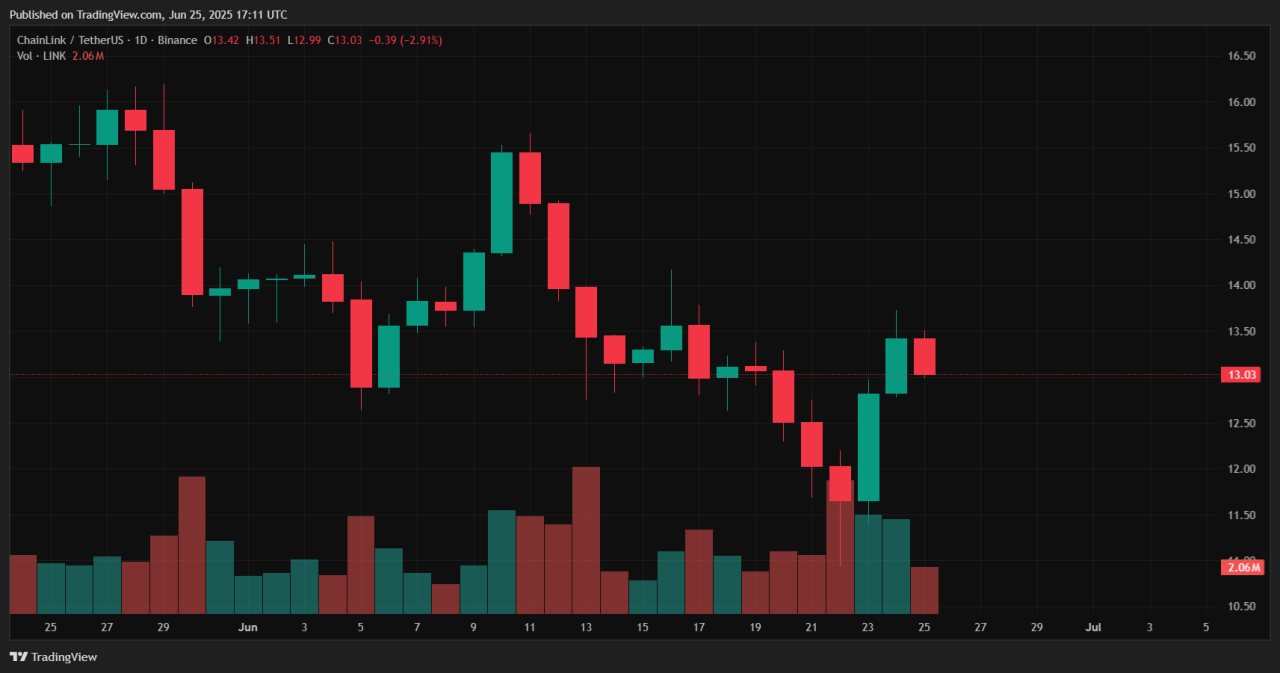Select the large green June 23 candlestick
This screenshot has width=1280, height=673.
(868, 447)
